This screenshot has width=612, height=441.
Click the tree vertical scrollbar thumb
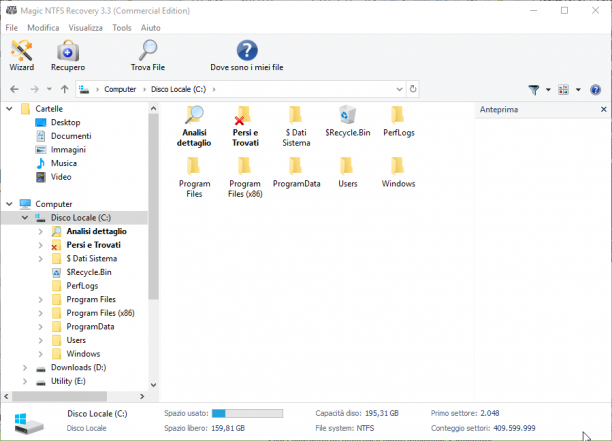click(153, 207)
